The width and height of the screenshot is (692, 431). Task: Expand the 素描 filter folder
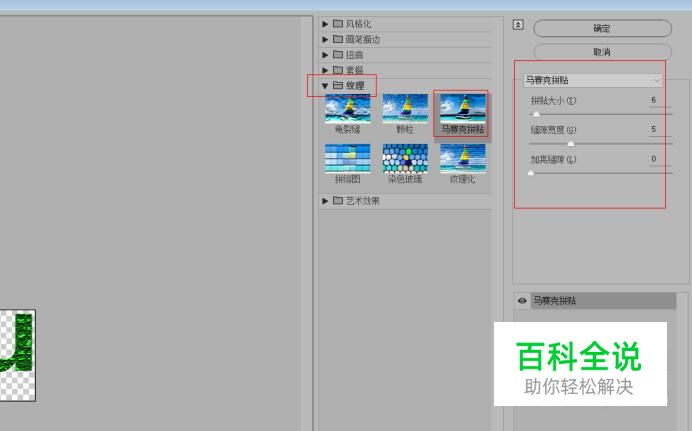(x=325, y=70)
